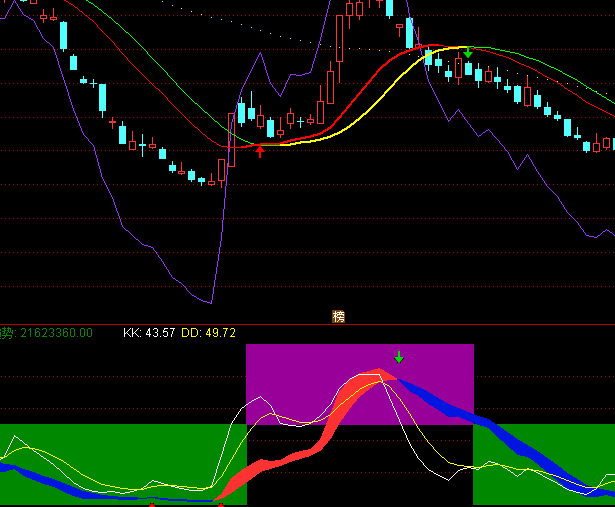Click the second red arrow at the indicator bottom
Viewport: 615px width, 507px height.
click(221, 505)
